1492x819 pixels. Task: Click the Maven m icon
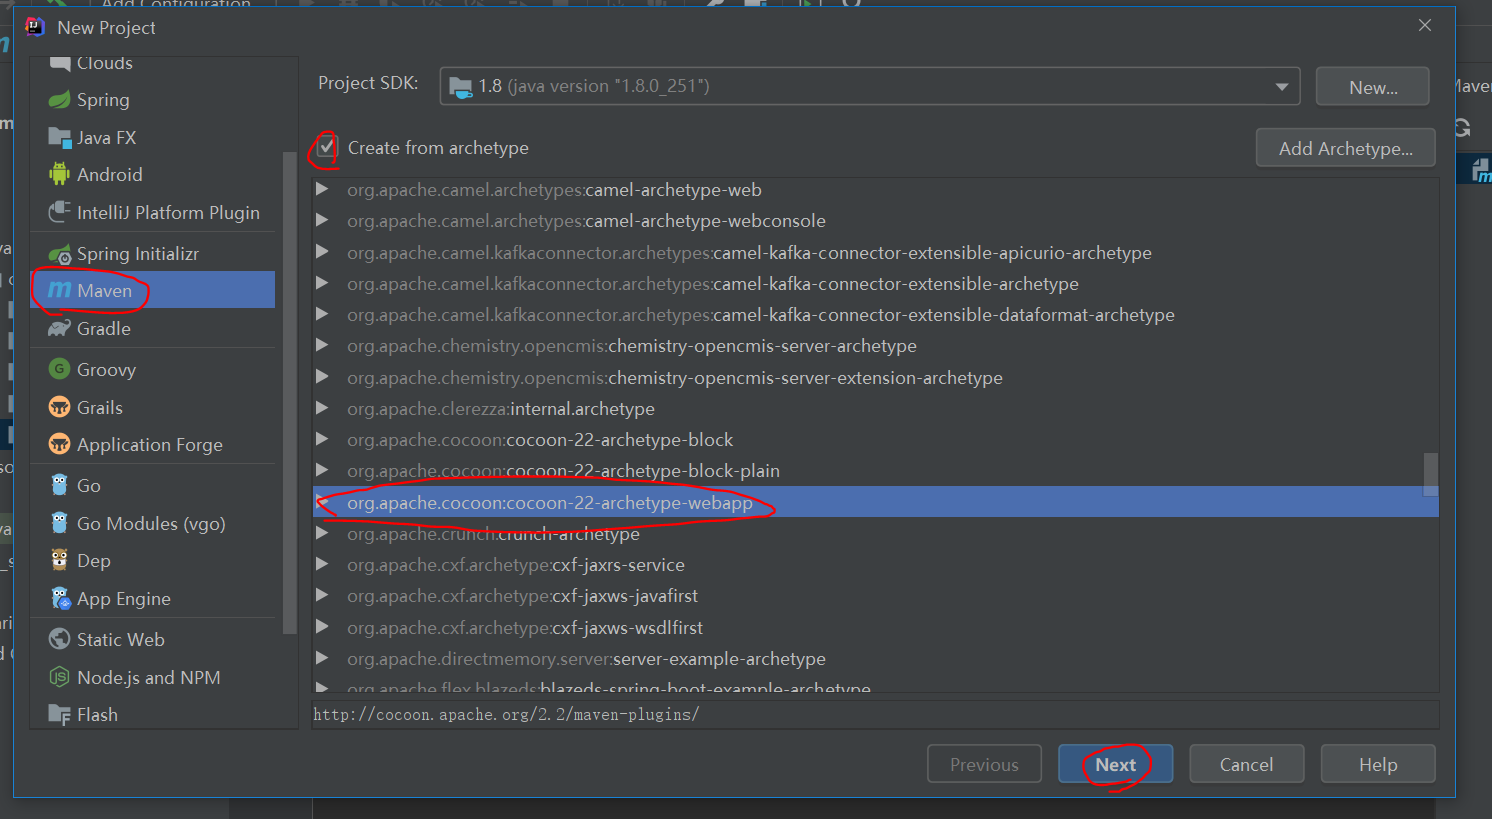coord(60,290)
